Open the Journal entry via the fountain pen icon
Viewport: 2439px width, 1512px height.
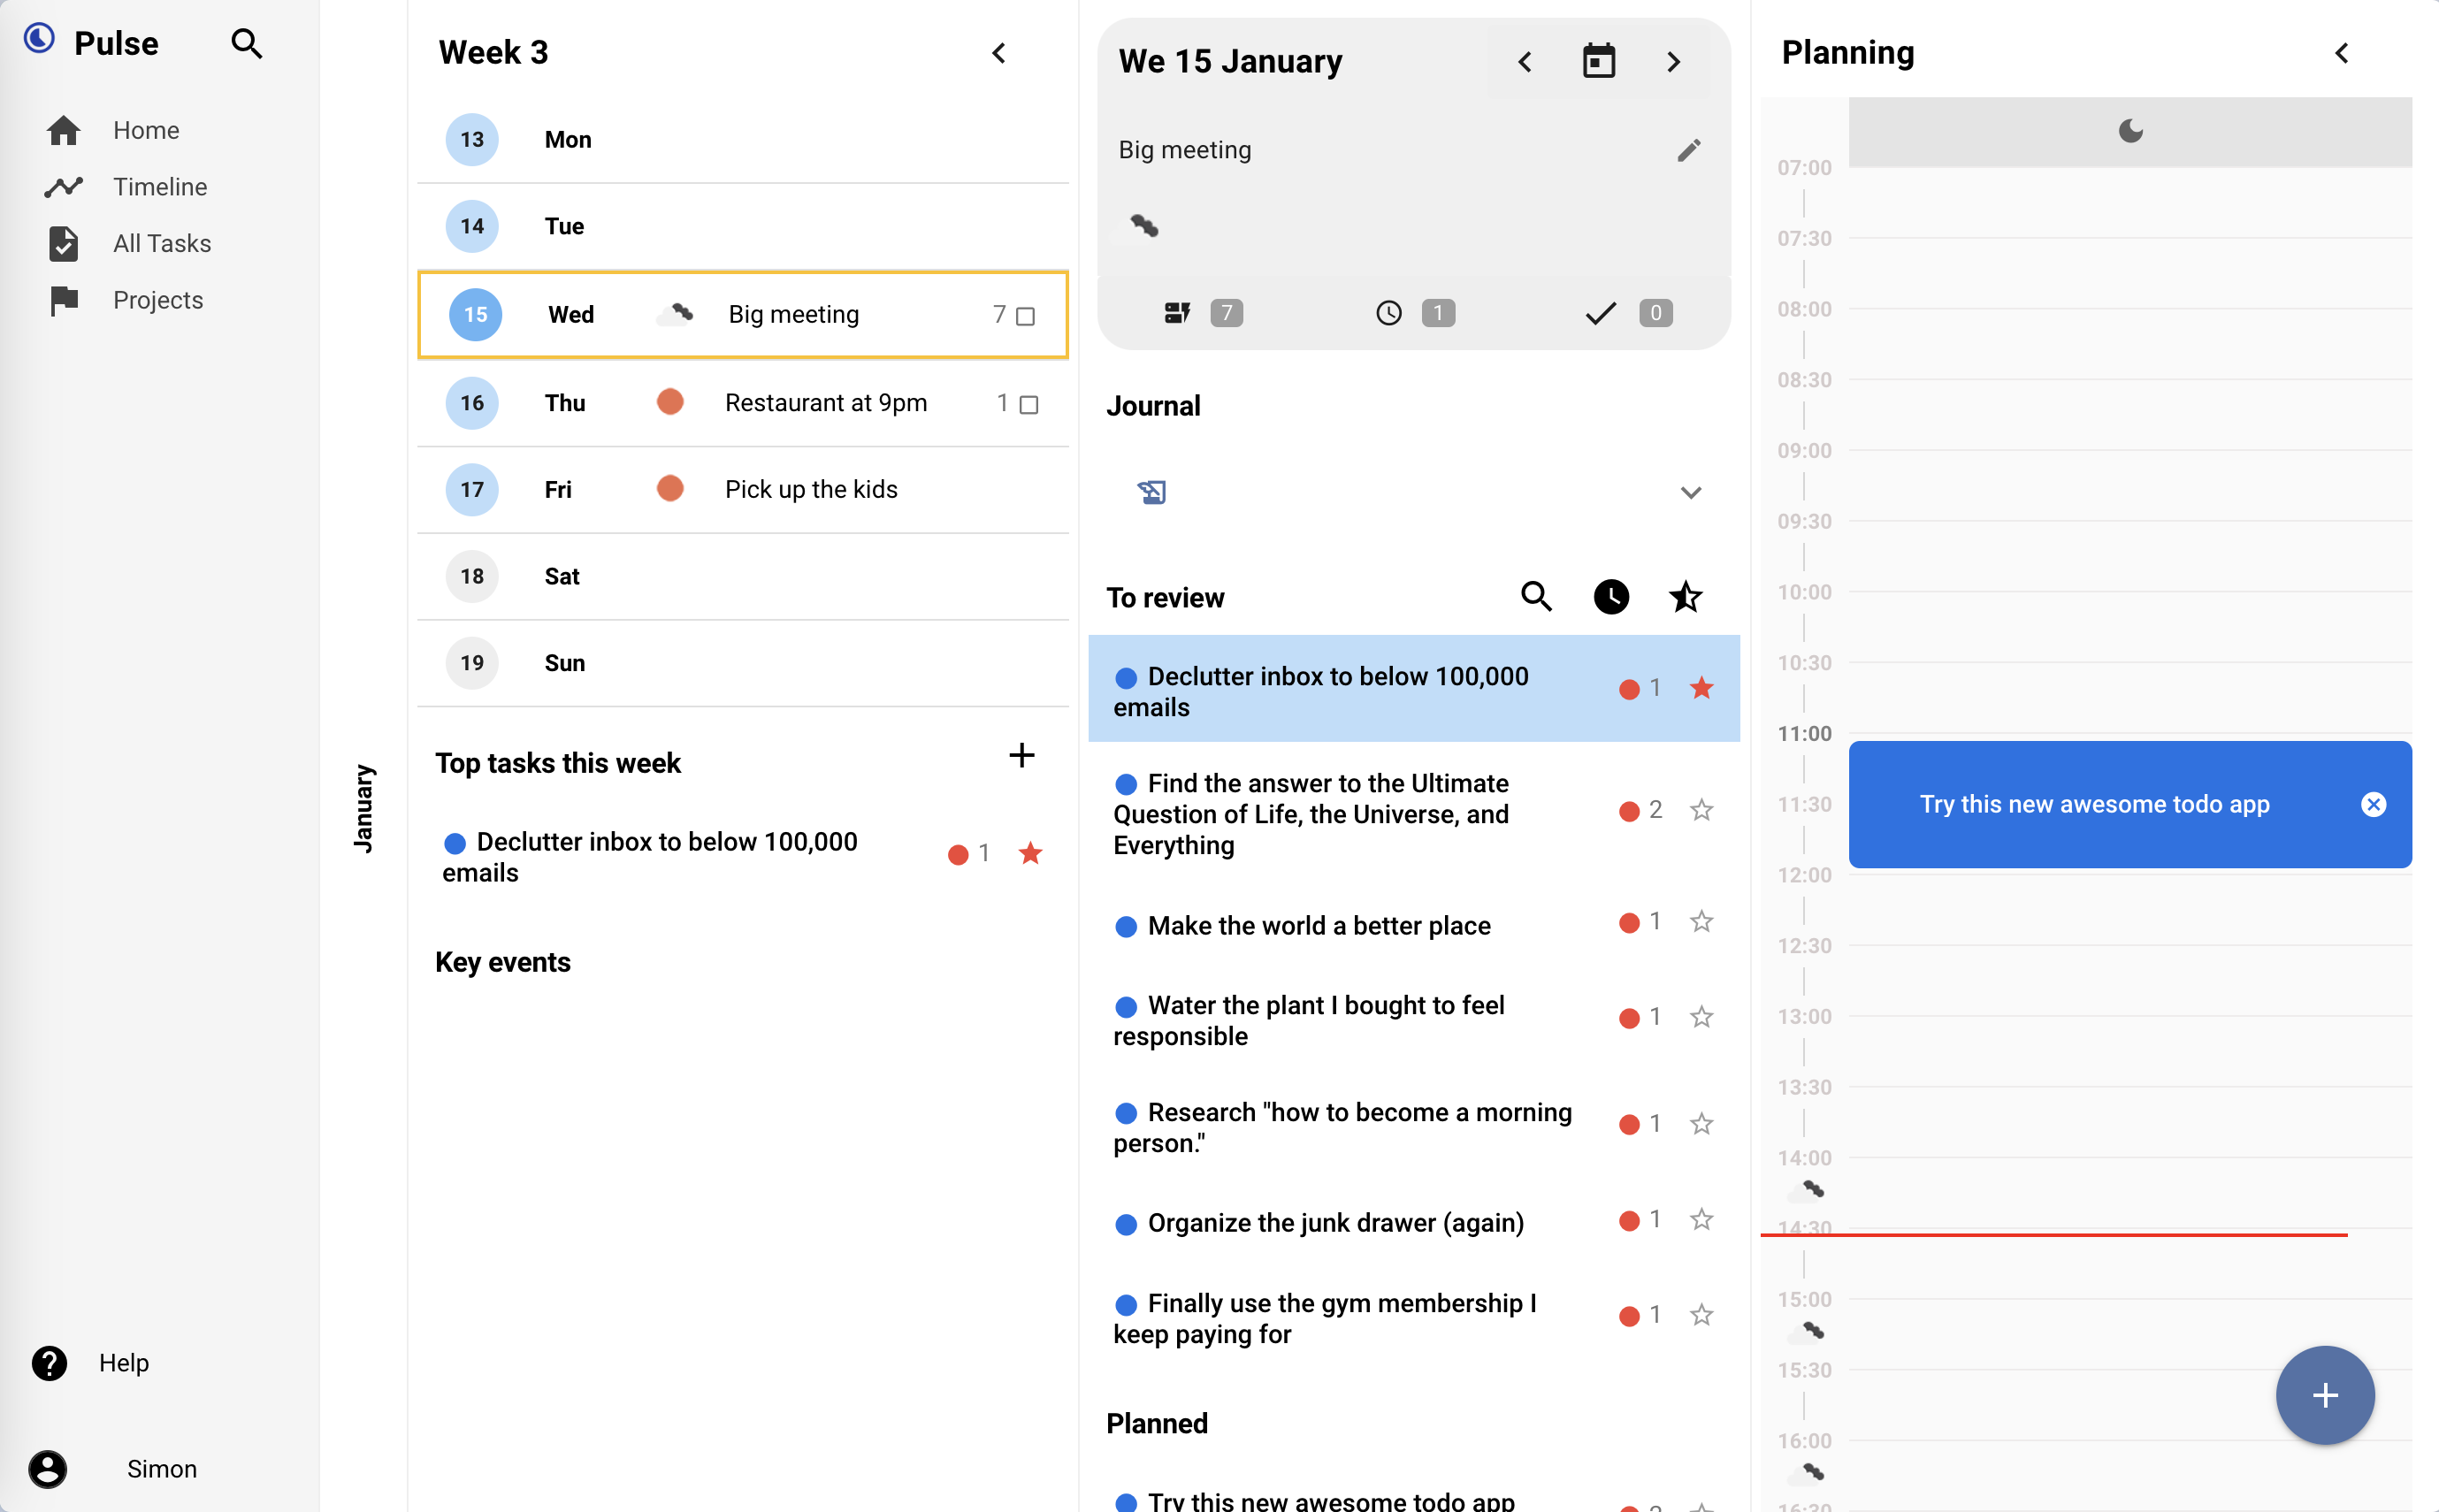[x=1152, y=491]
